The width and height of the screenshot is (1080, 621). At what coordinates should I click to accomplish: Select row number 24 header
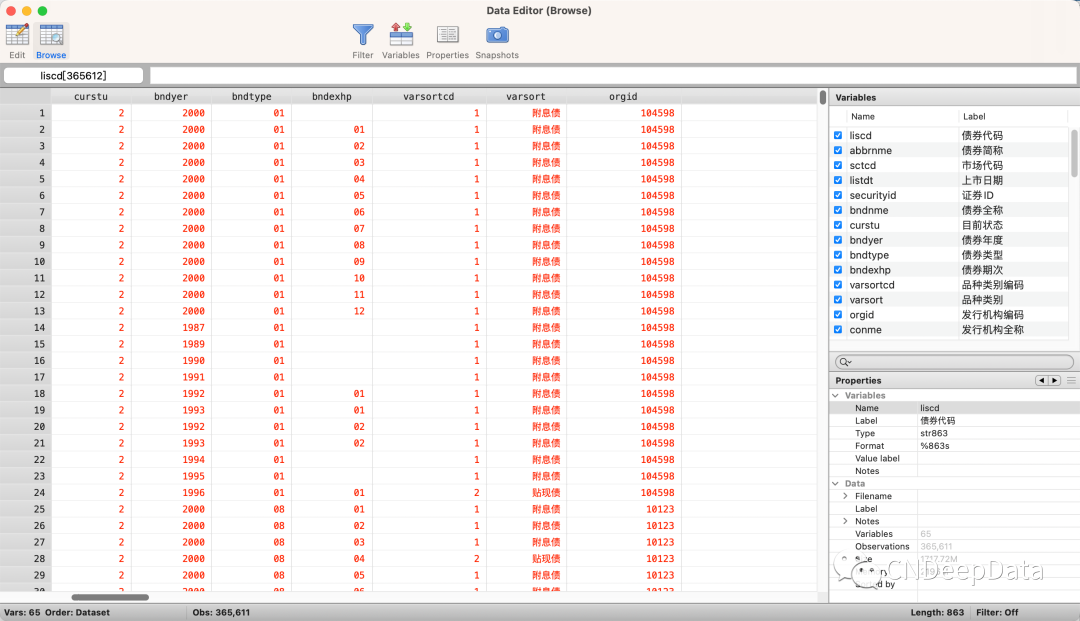26,493
